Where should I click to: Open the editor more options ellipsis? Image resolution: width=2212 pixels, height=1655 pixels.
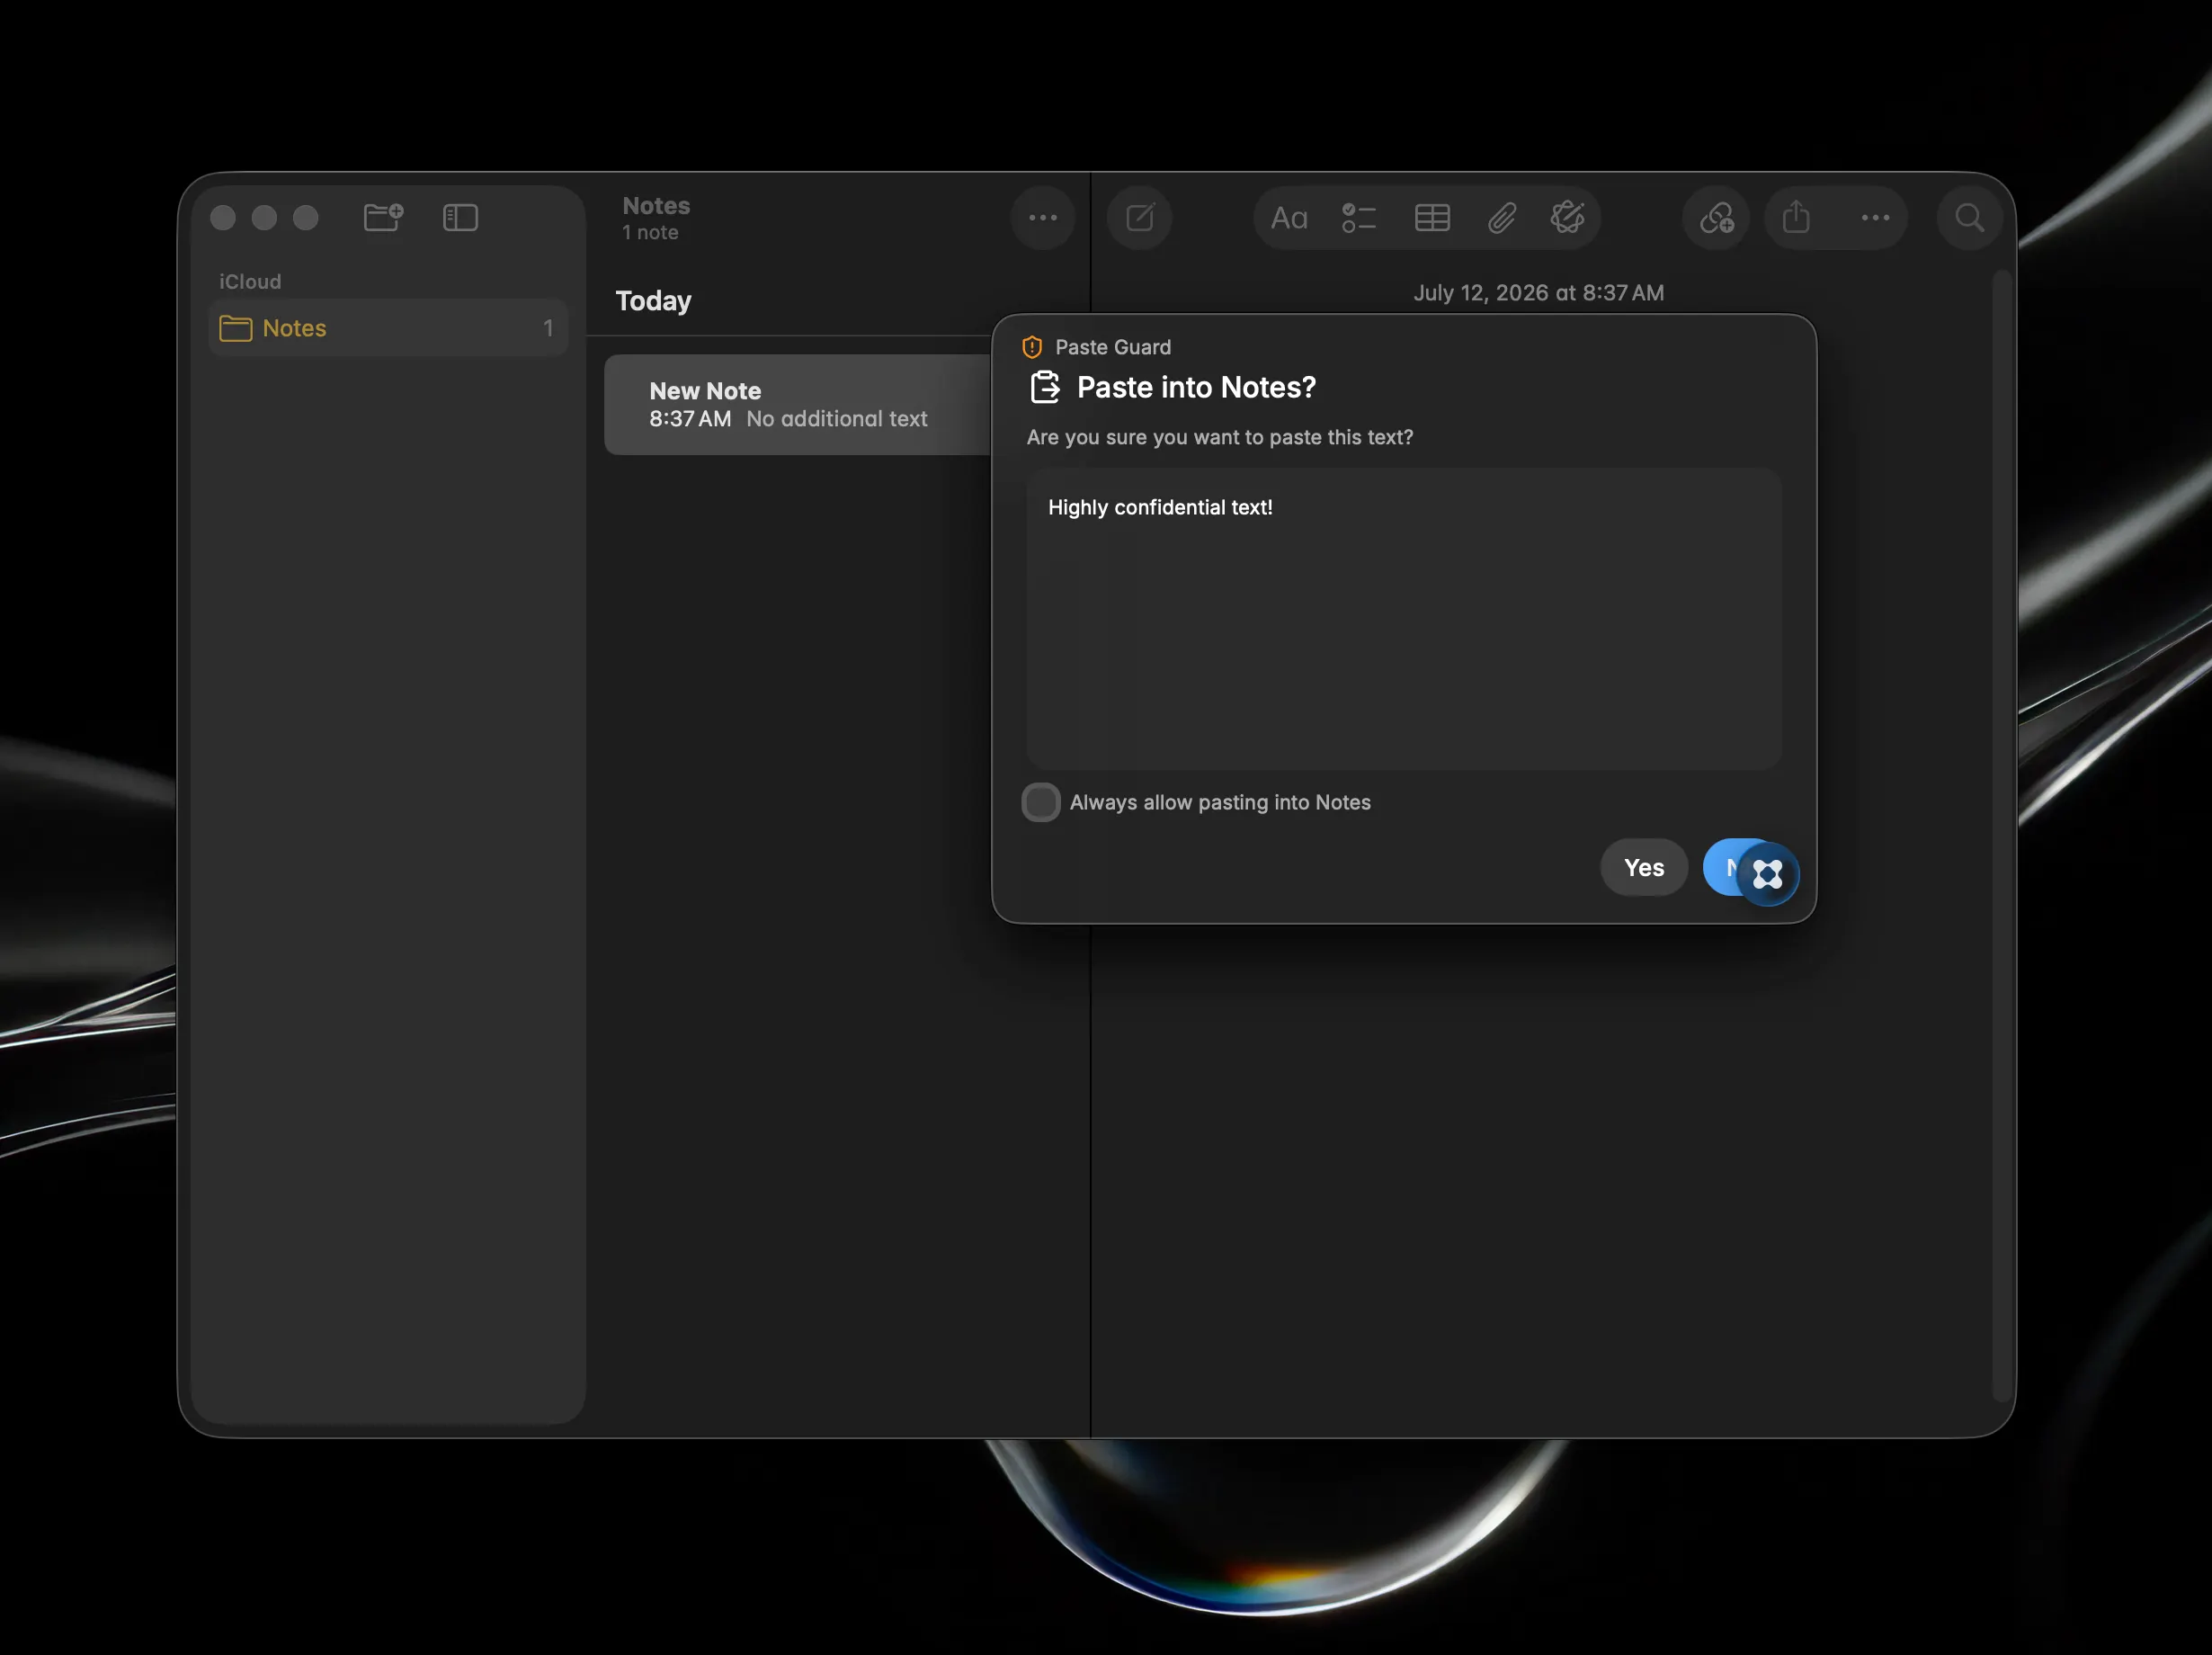(x=1875, y=217)
